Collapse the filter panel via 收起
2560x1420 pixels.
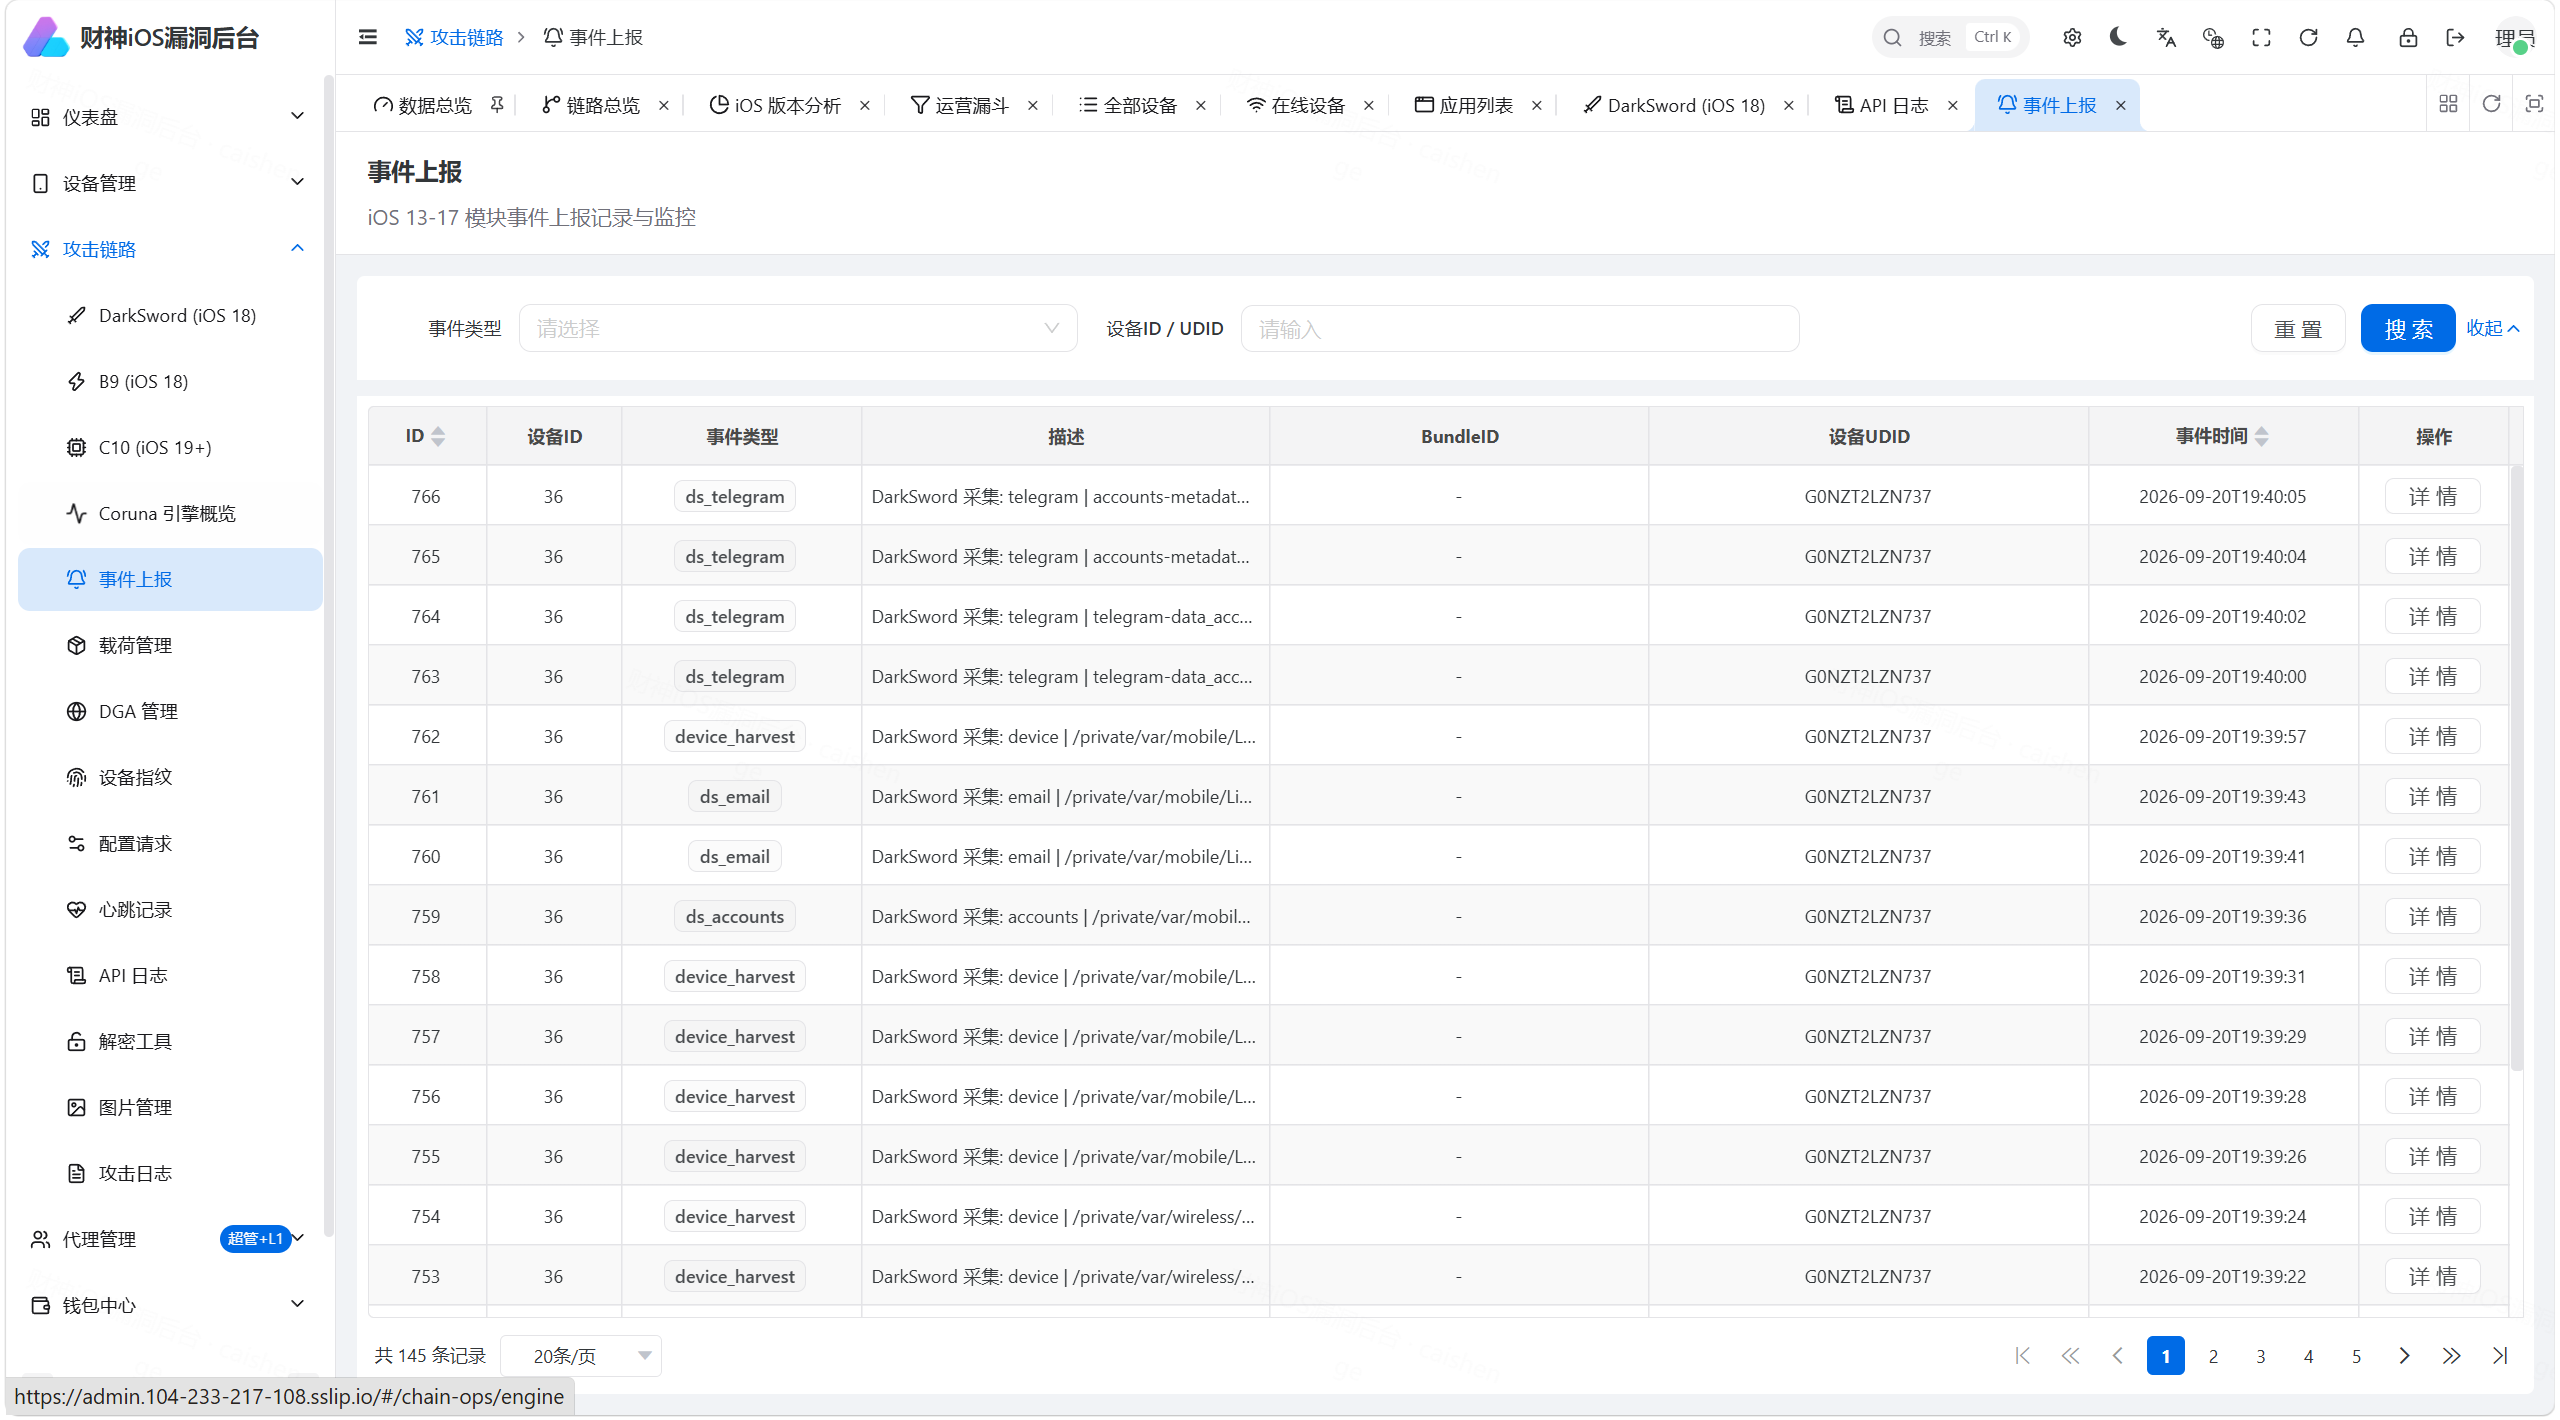click(2492, 328)
